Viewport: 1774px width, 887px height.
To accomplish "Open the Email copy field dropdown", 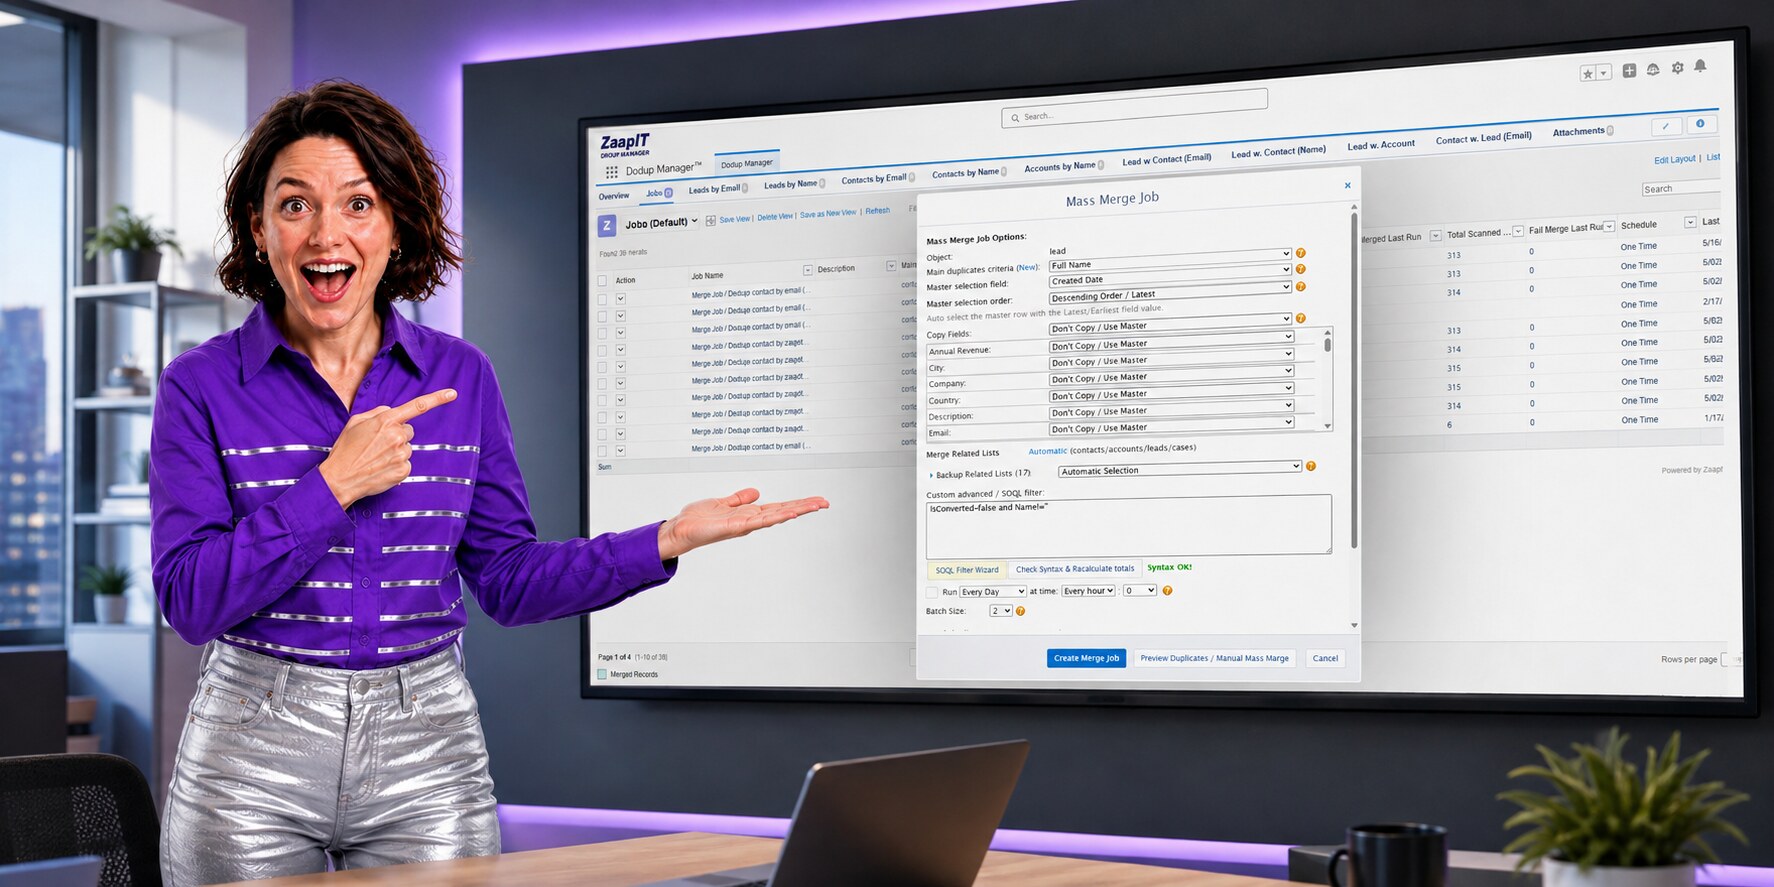I will 1171,427.
